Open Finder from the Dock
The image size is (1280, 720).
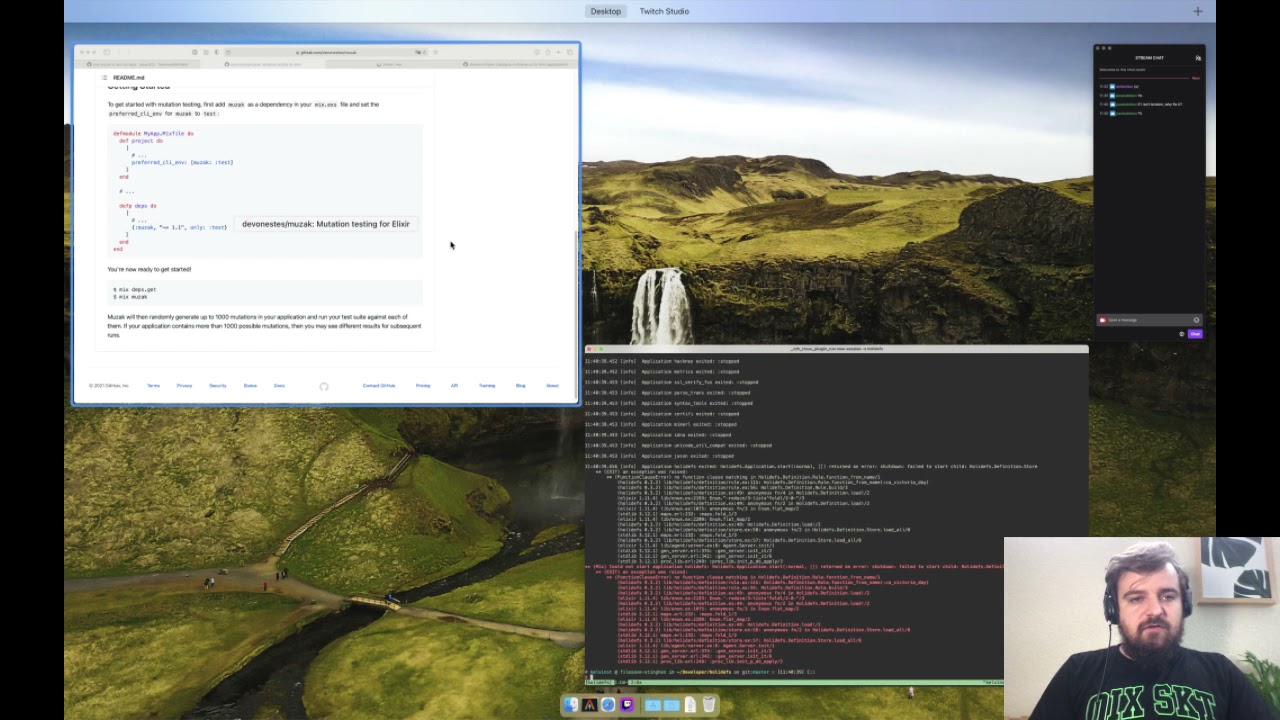point(571,705)
